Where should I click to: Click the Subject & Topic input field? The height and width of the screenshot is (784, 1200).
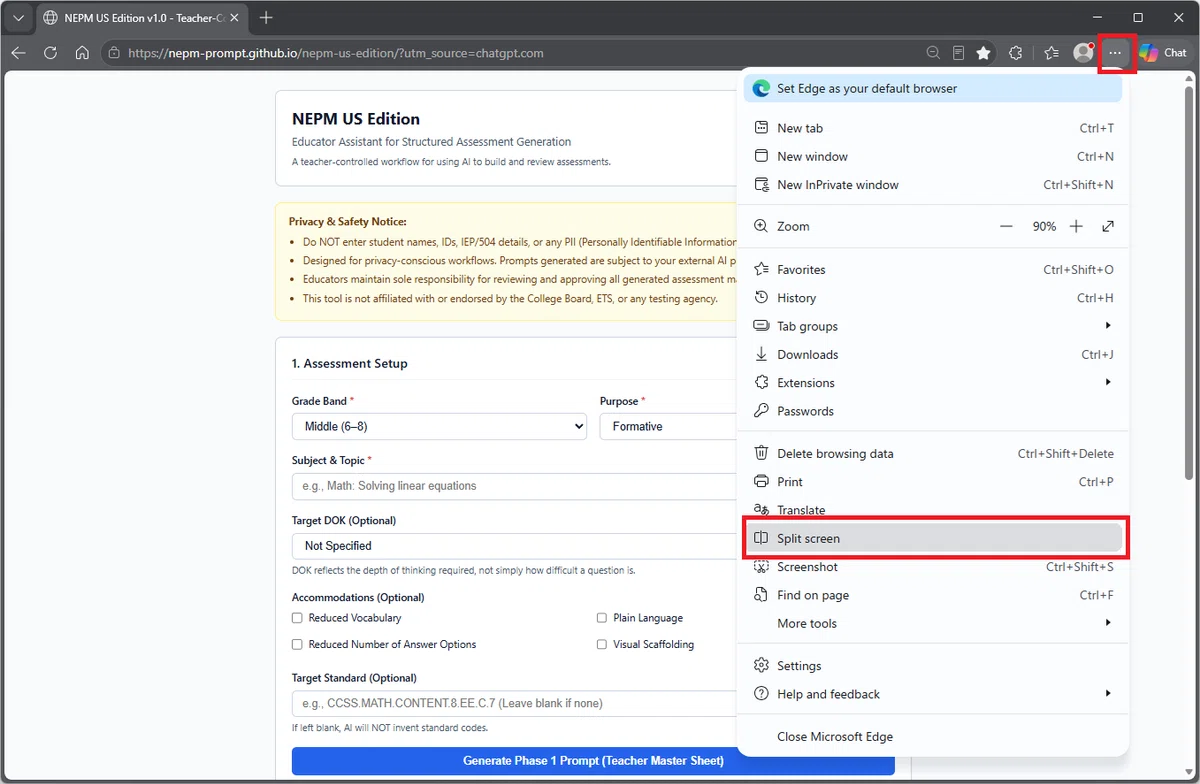coord(514,486)
